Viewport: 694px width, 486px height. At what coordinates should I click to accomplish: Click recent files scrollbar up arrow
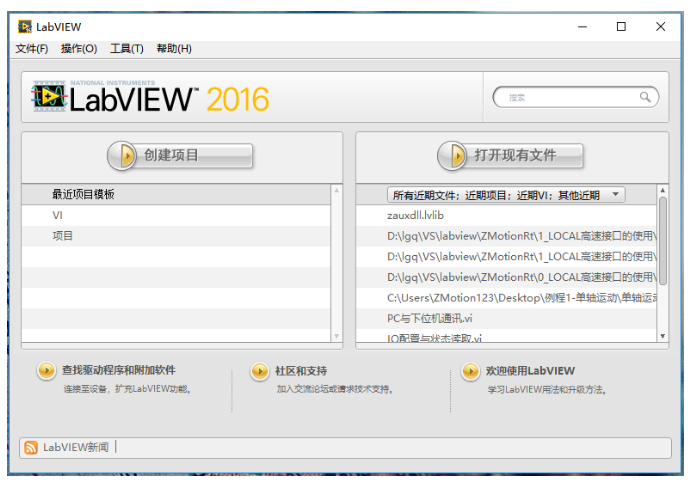[663, 190]
